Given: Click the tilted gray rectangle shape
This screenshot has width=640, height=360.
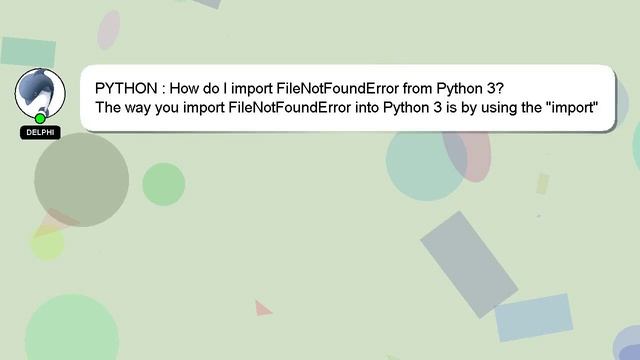Looking at the screenshot, I should coord(469,264).
